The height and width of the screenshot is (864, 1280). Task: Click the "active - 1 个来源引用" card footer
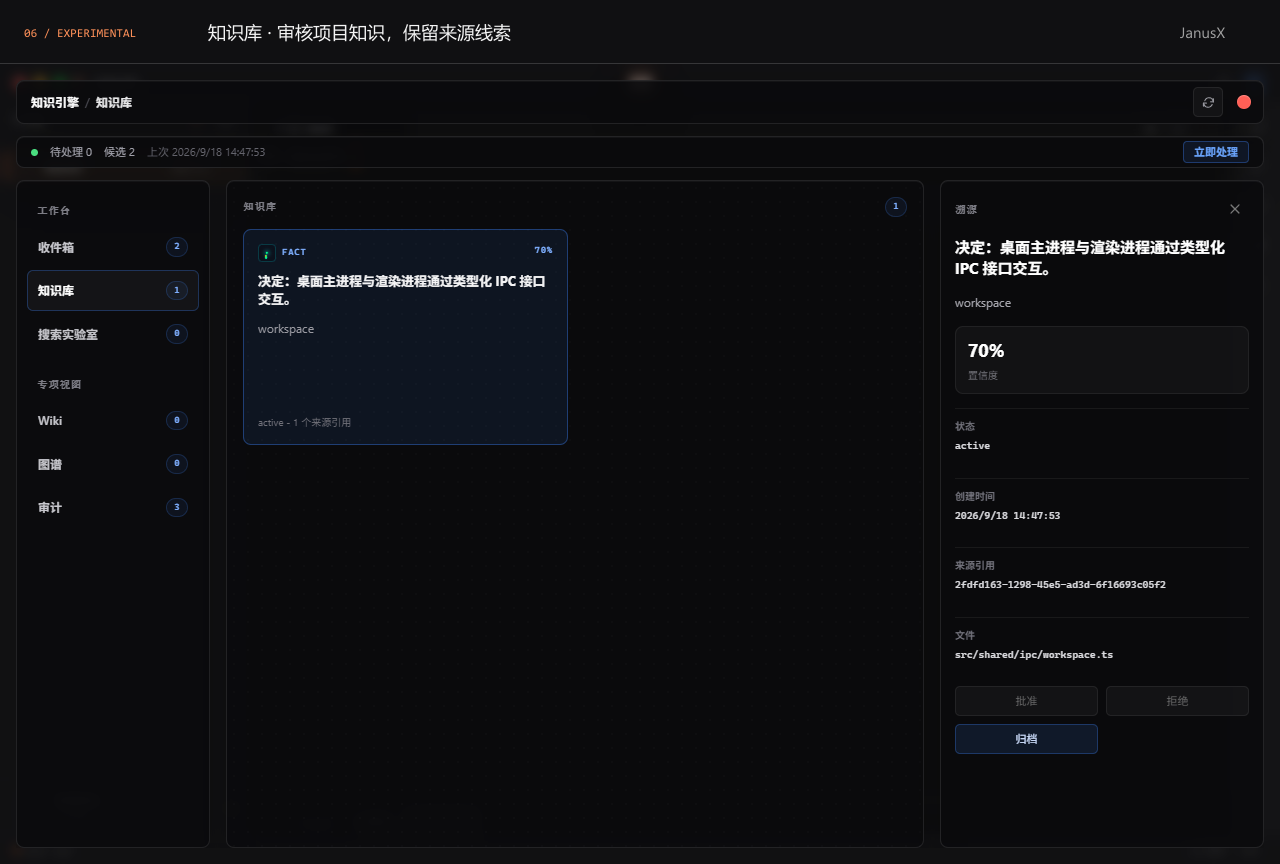304,423
